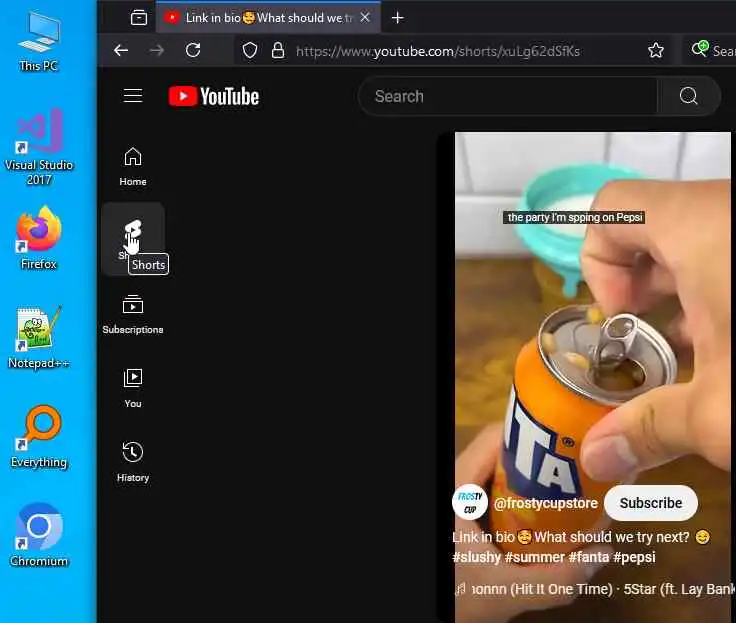
Task: Select Visual Studio 2017 desktop shortcut
Action: [x=39, y=146]
